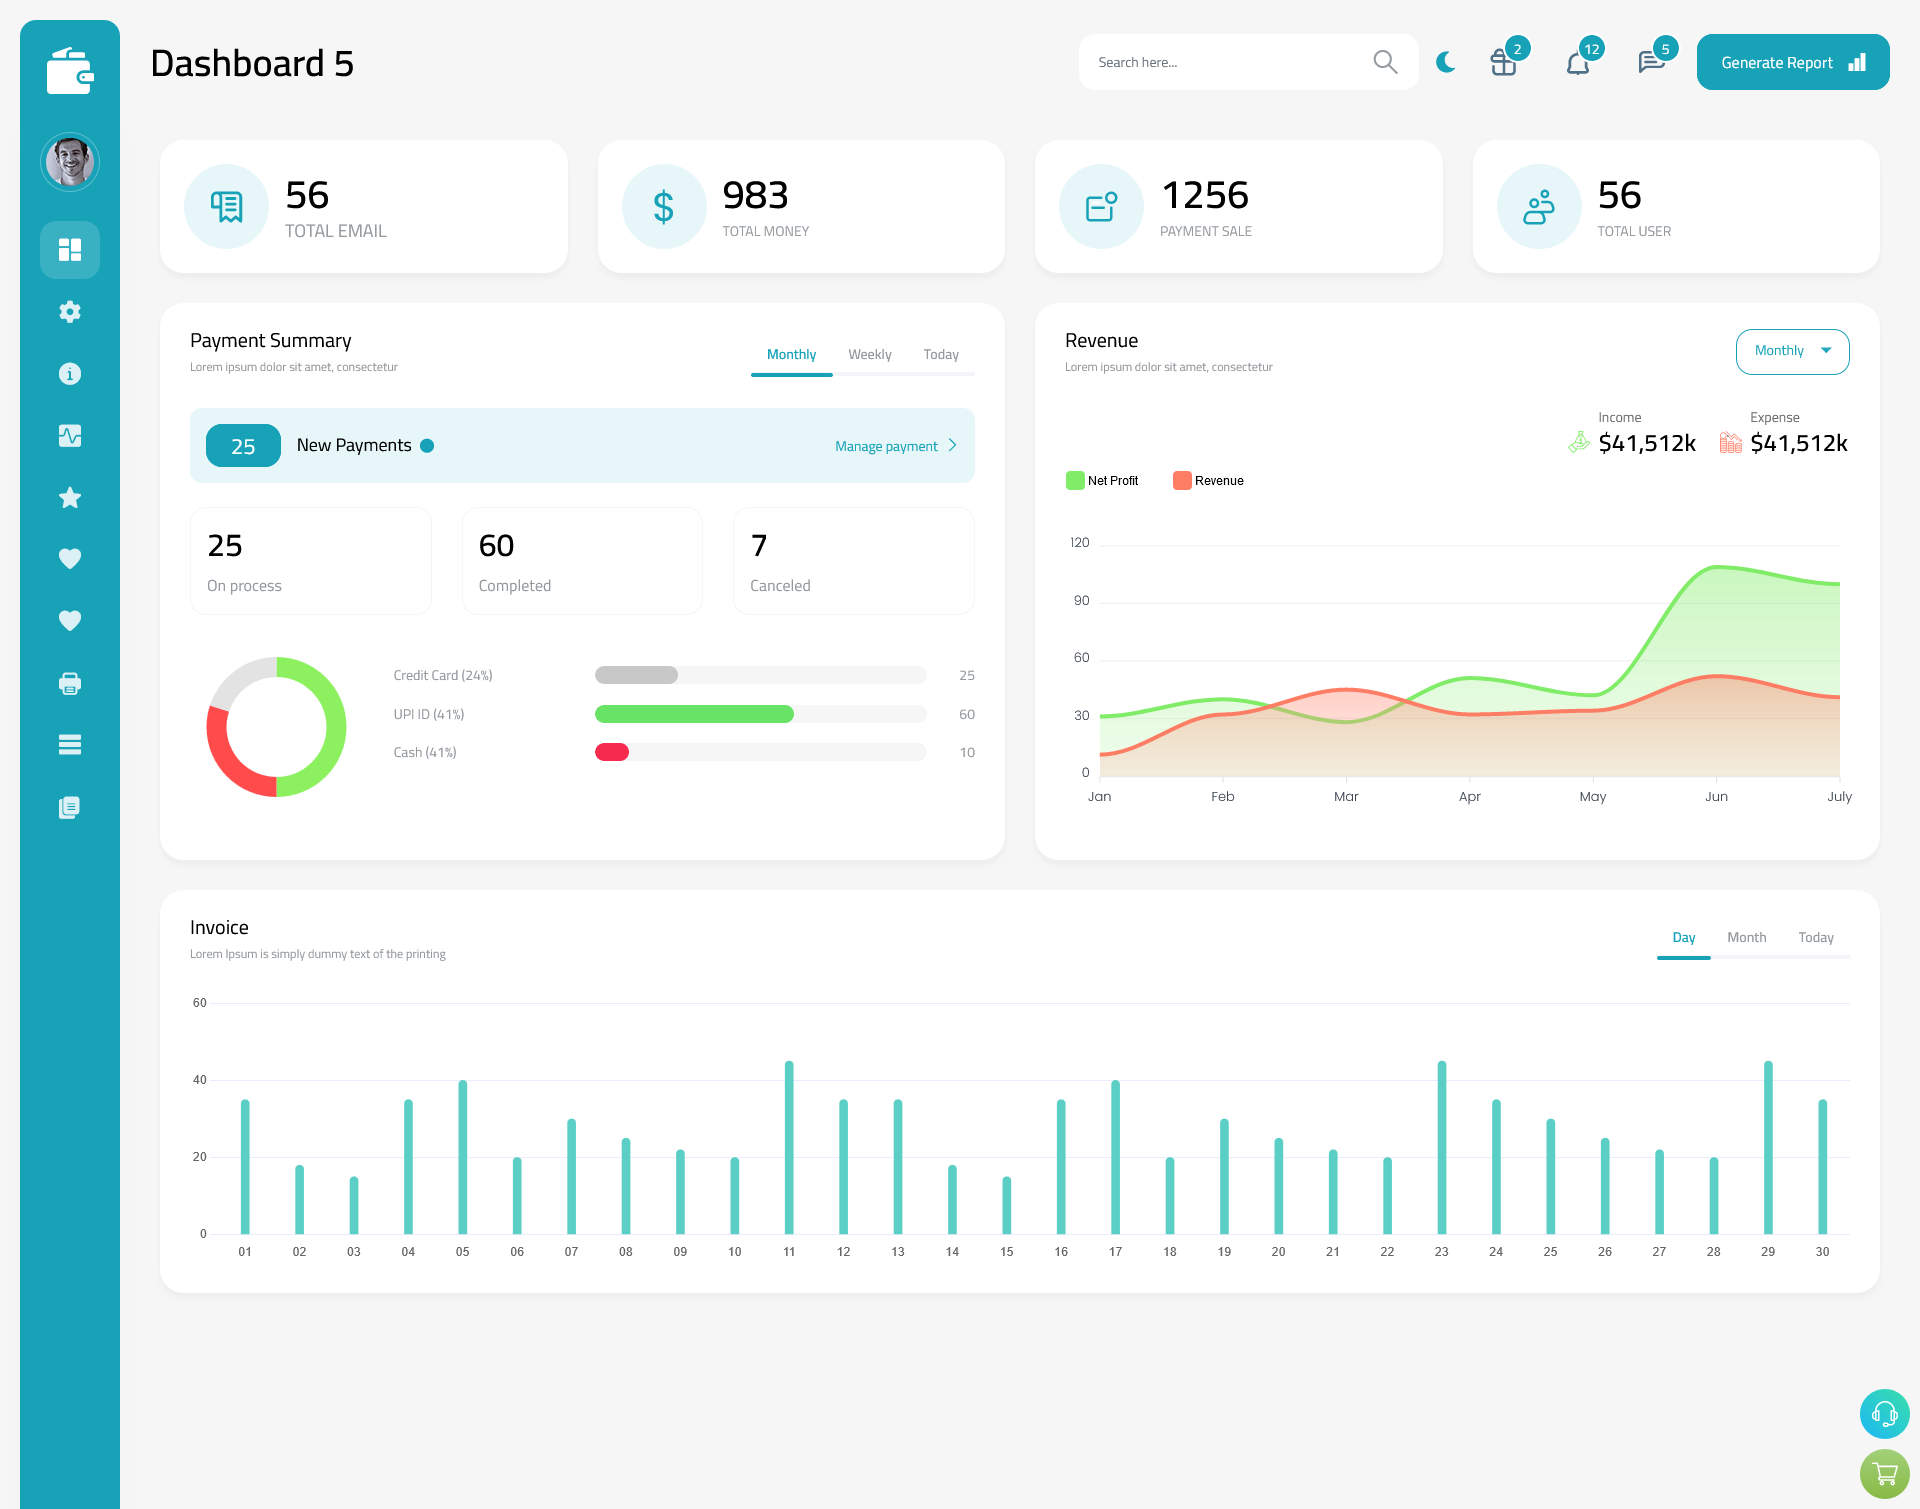Click the print icon in left sidebar
Image resolution: width=1920 pixels, height=1509 pixels.
pos(69,683)
